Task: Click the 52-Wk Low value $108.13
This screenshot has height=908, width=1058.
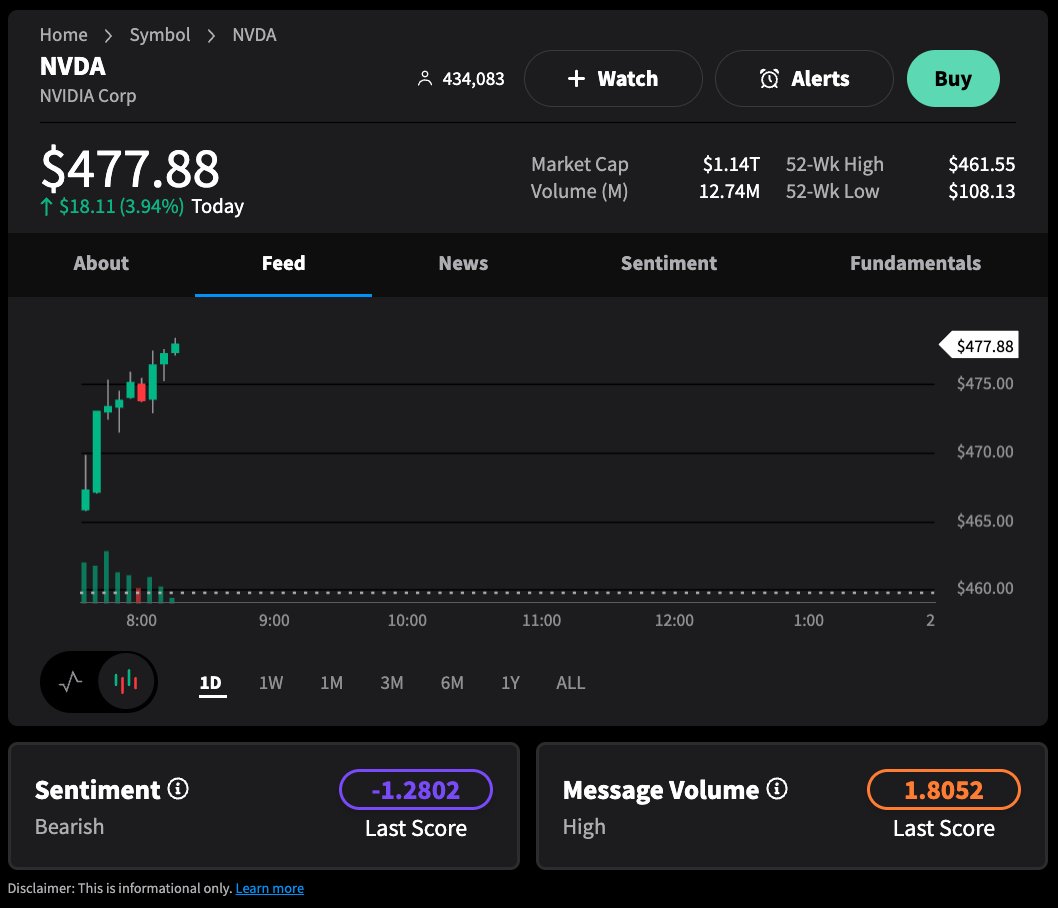Action: click(982, 192)
